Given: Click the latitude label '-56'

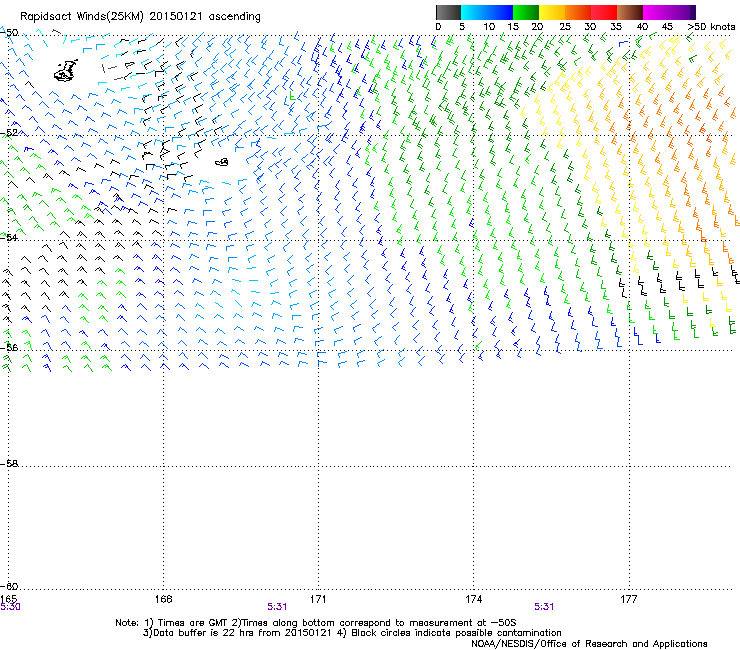Looking at the screenshot, I should (x=9, y=347).
